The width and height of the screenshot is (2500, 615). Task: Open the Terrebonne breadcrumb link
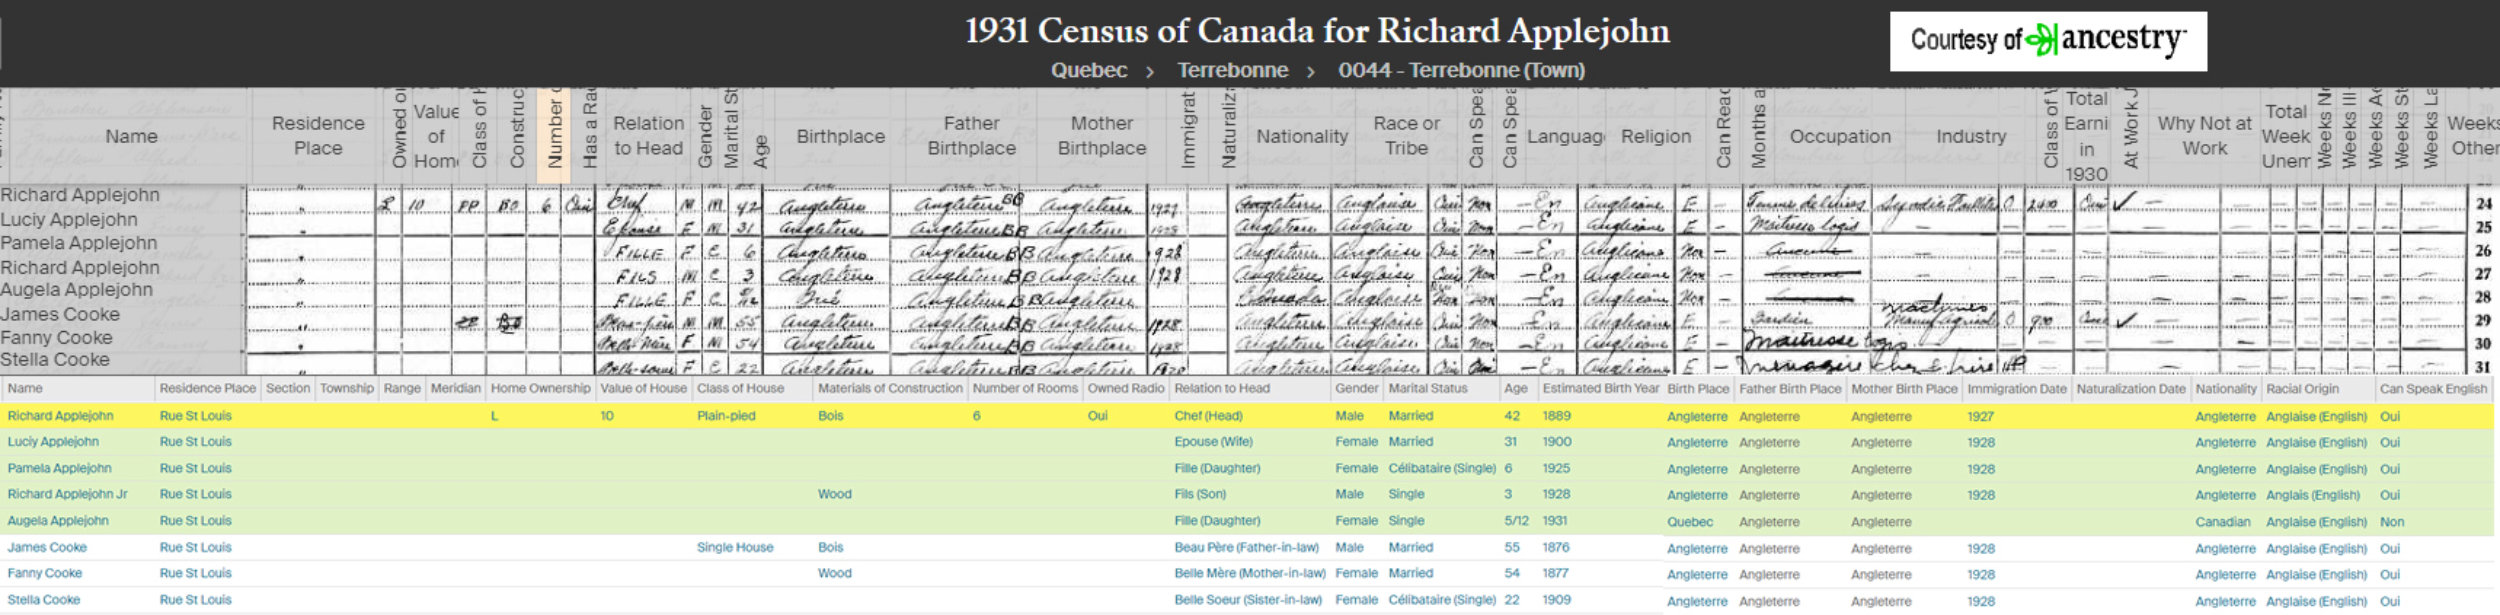pyautogui.click(x=1232, y=70)
